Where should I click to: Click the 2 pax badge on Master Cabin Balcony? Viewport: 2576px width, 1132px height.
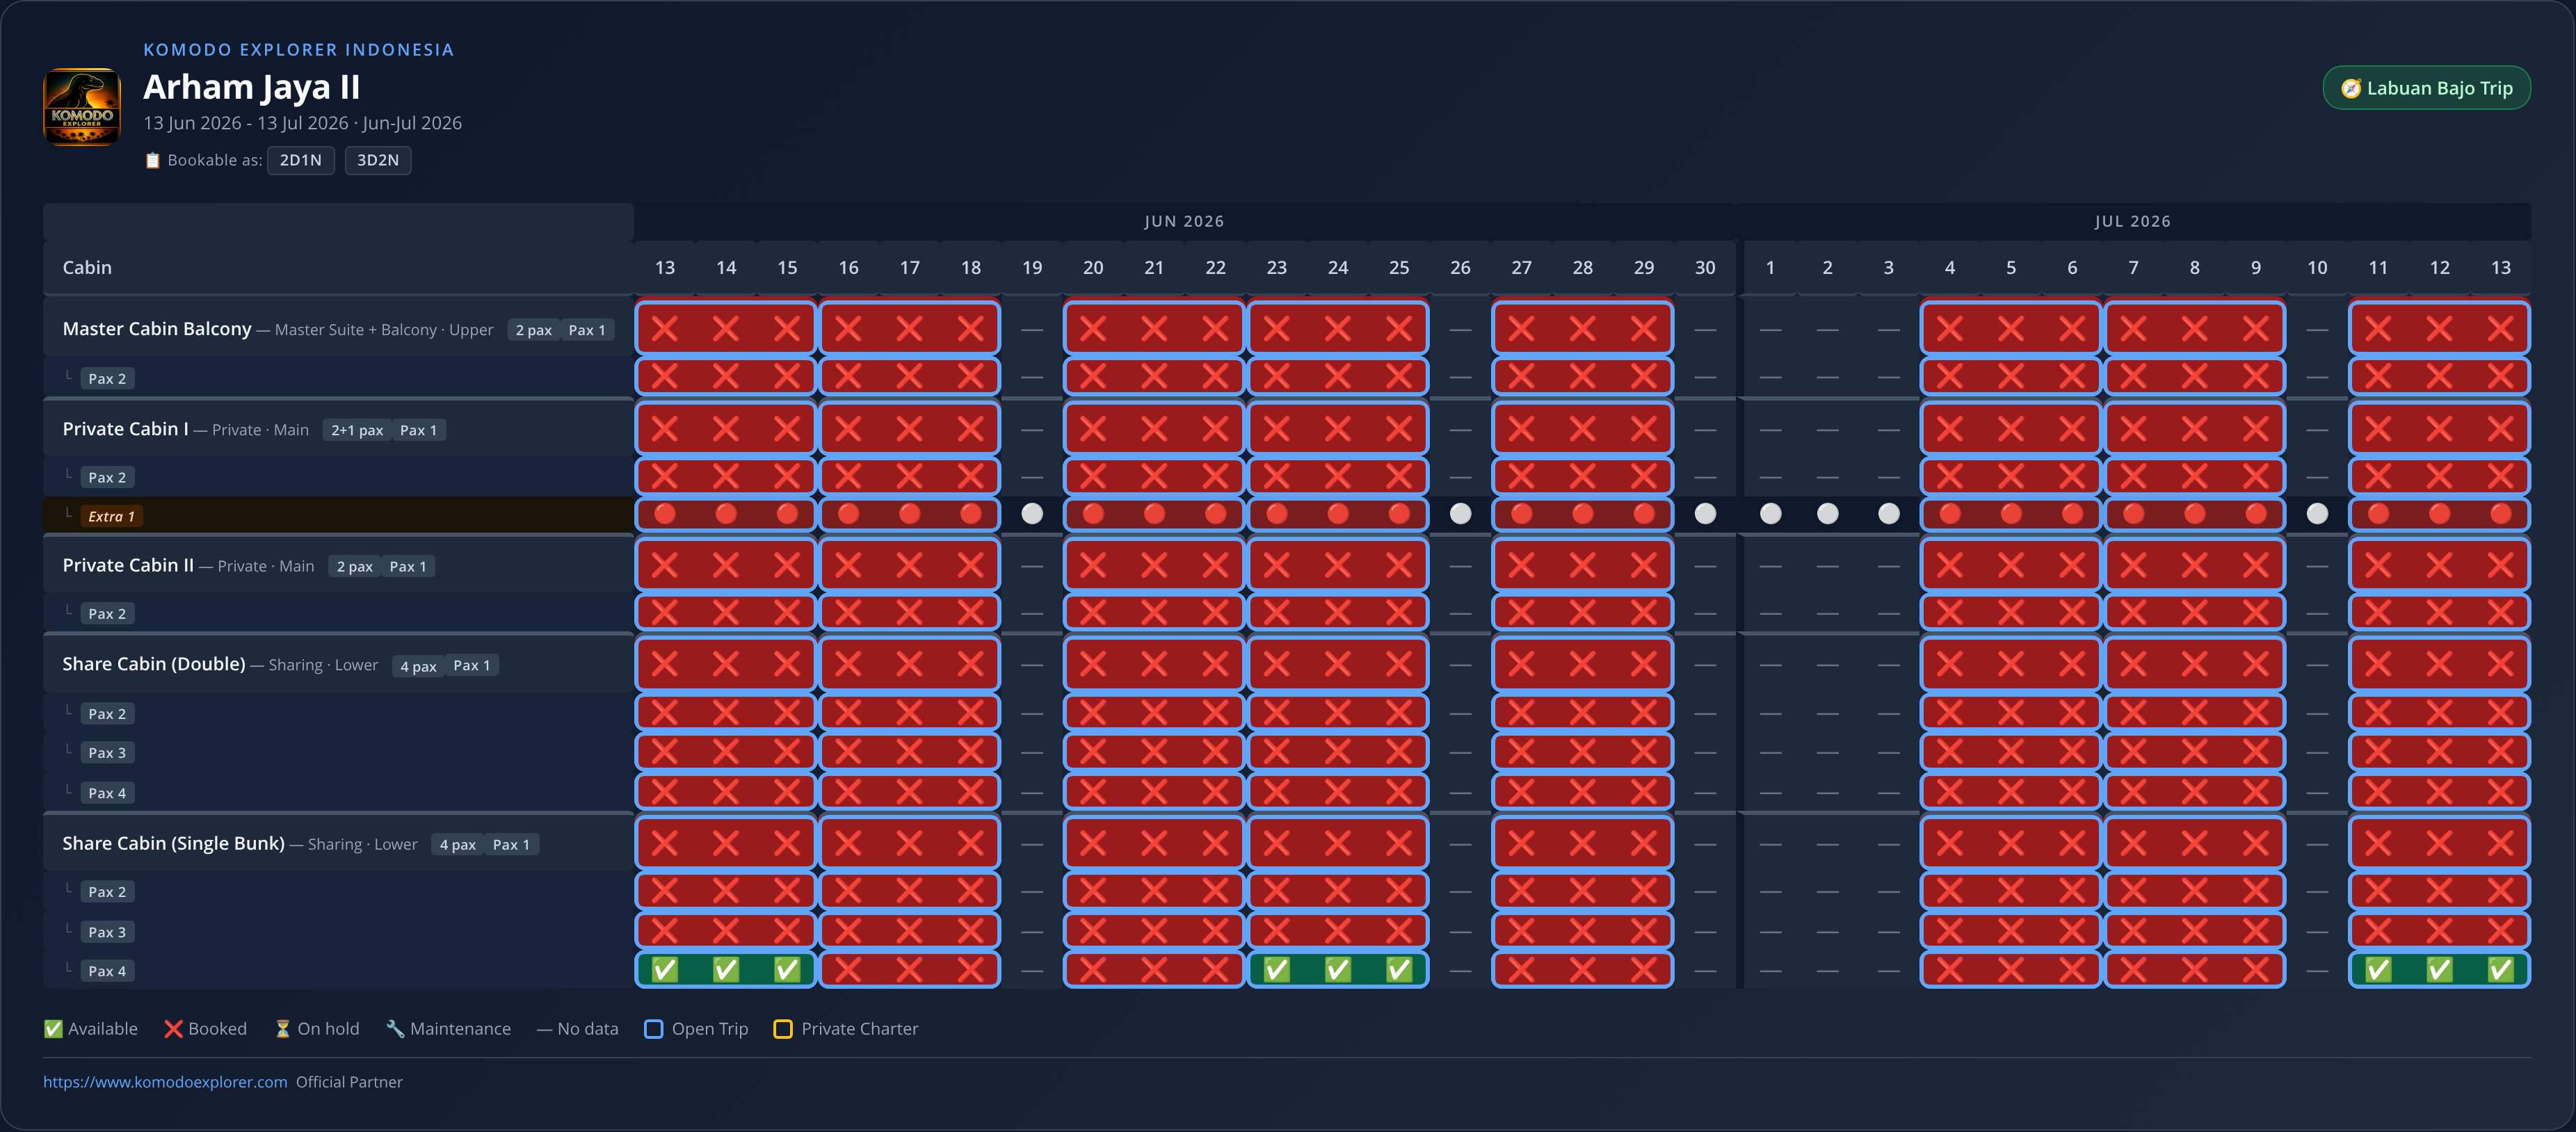point(533,330)
